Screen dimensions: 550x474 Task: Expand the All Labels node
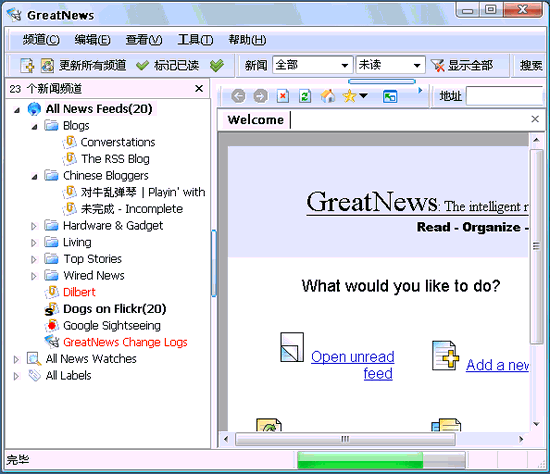[x=16, y=376]
